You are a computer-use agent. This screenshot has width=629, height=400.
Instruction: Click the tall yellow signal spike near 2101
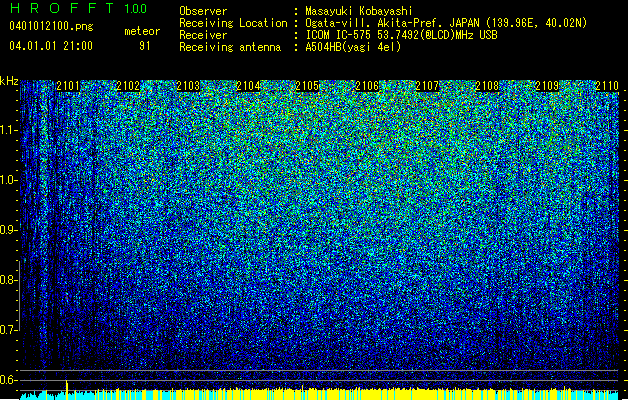tap(67, 389)
